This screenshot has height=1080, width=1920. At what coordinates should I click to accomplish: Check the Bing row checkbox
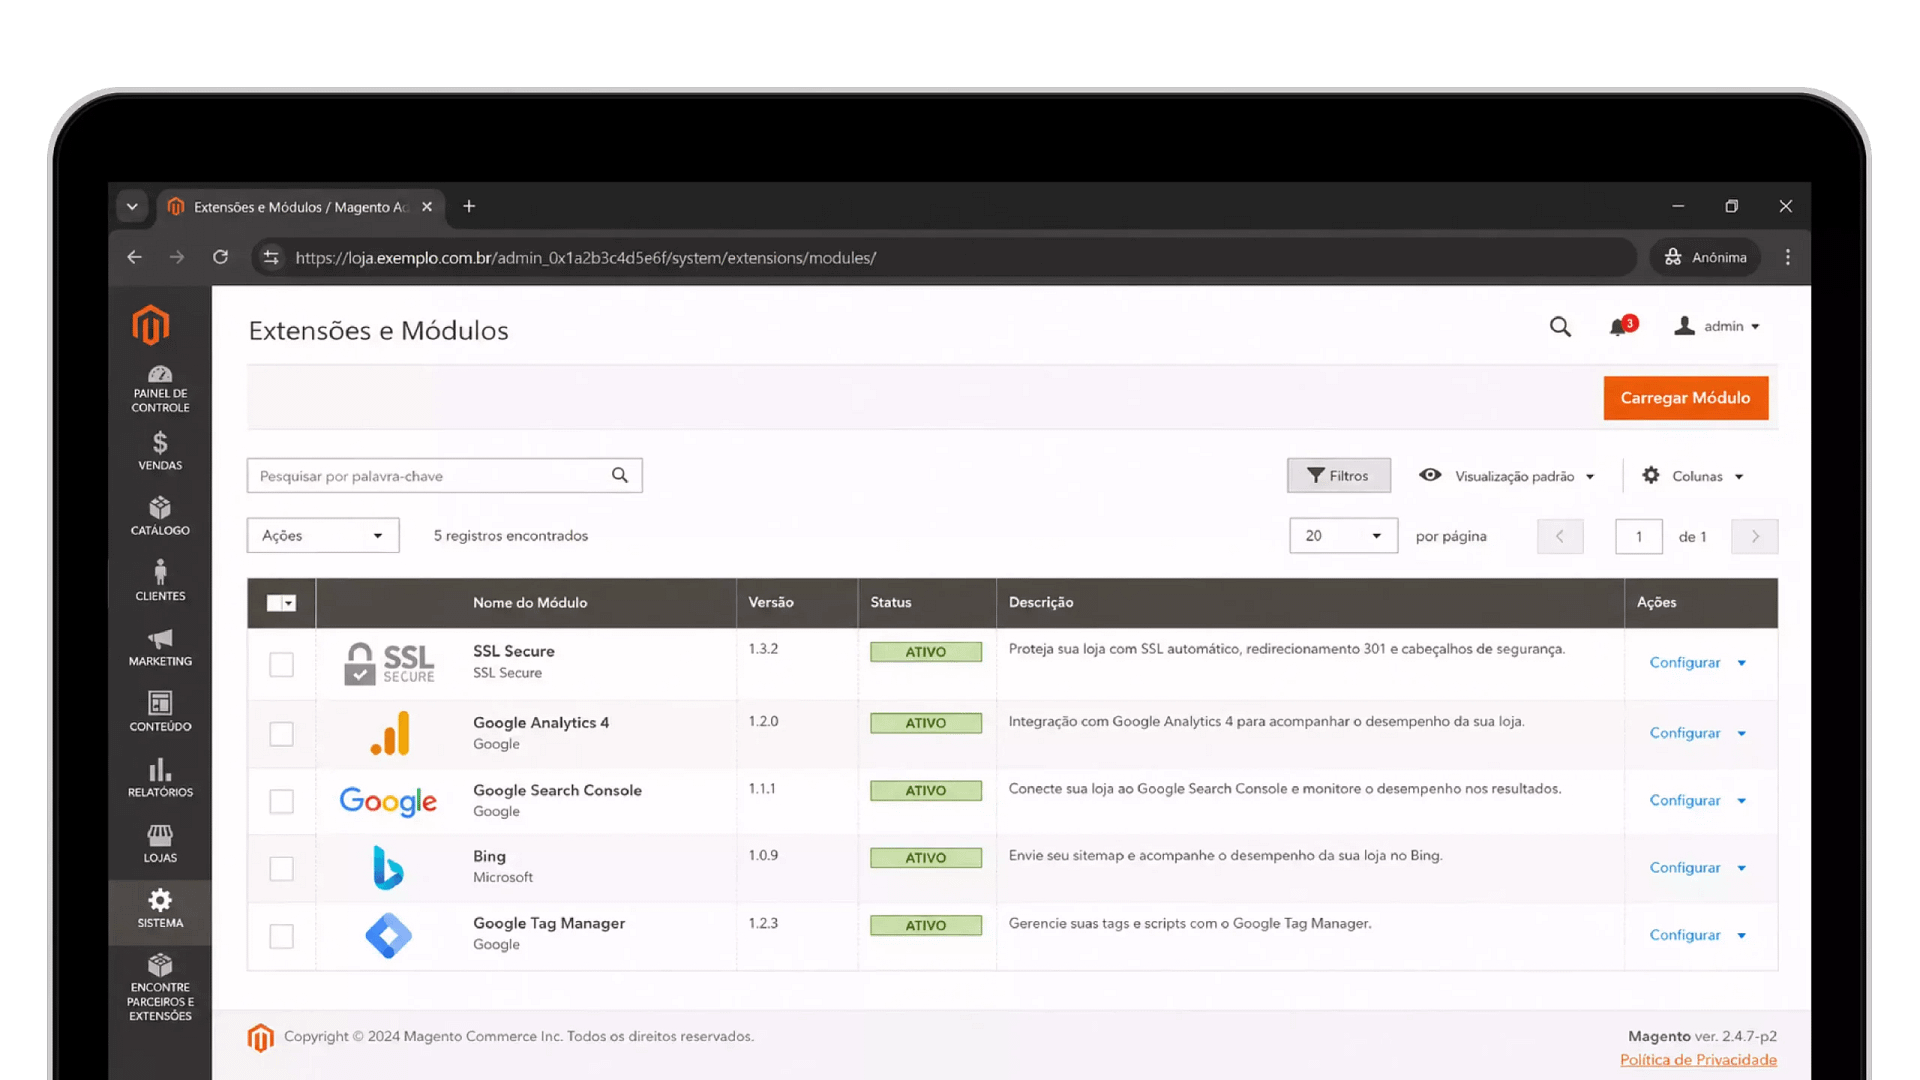pyautogui.click(x=281, y=868)
